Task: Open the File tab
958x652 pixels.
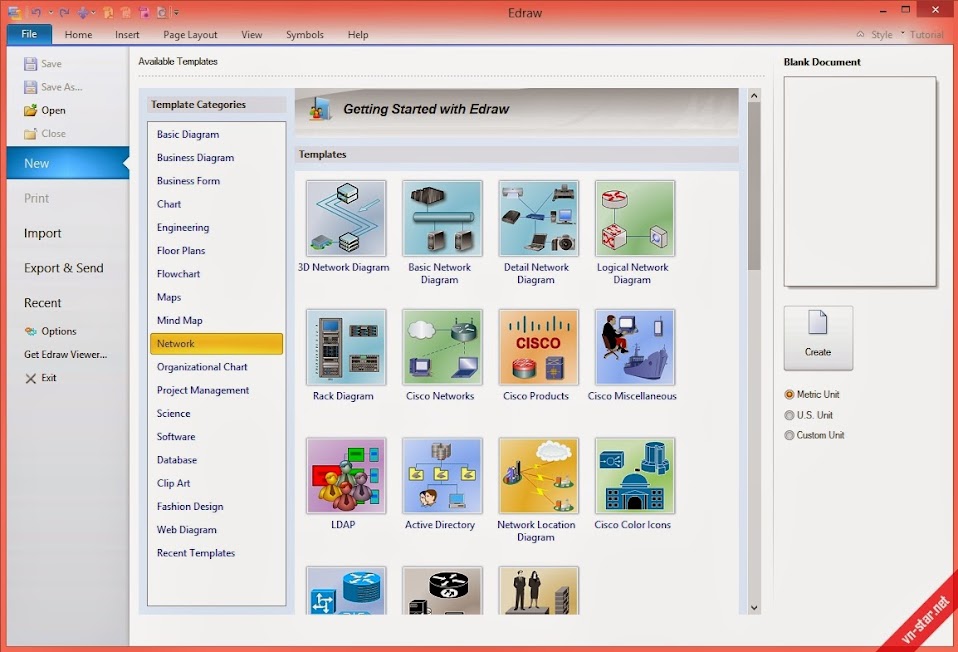Action: click(x=29, y=34)
